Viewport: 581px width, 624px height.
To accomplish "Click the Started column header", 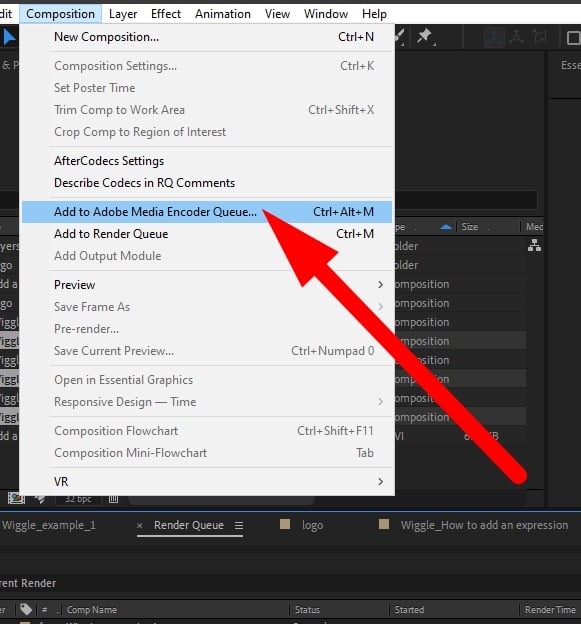I will tap(409, 610).
